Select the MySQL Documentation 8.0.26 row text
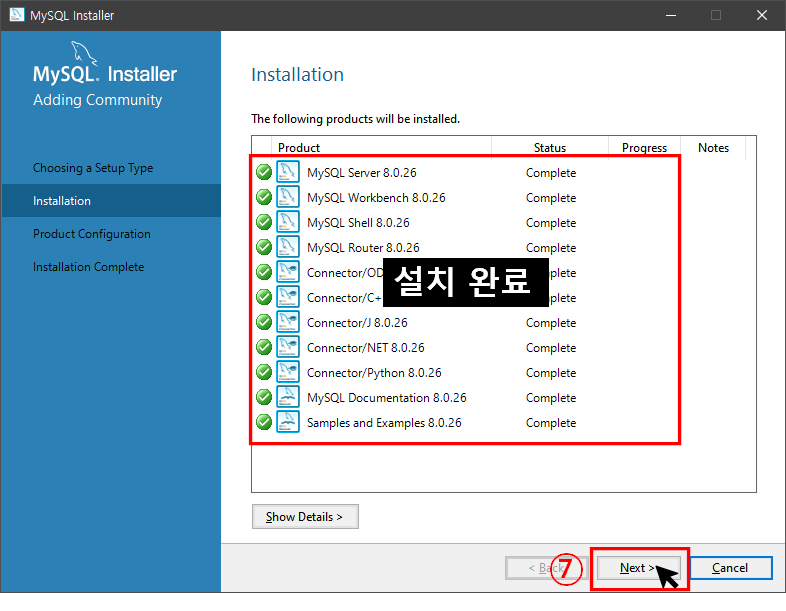The image size is (786, 611). [x=386, y=398]
